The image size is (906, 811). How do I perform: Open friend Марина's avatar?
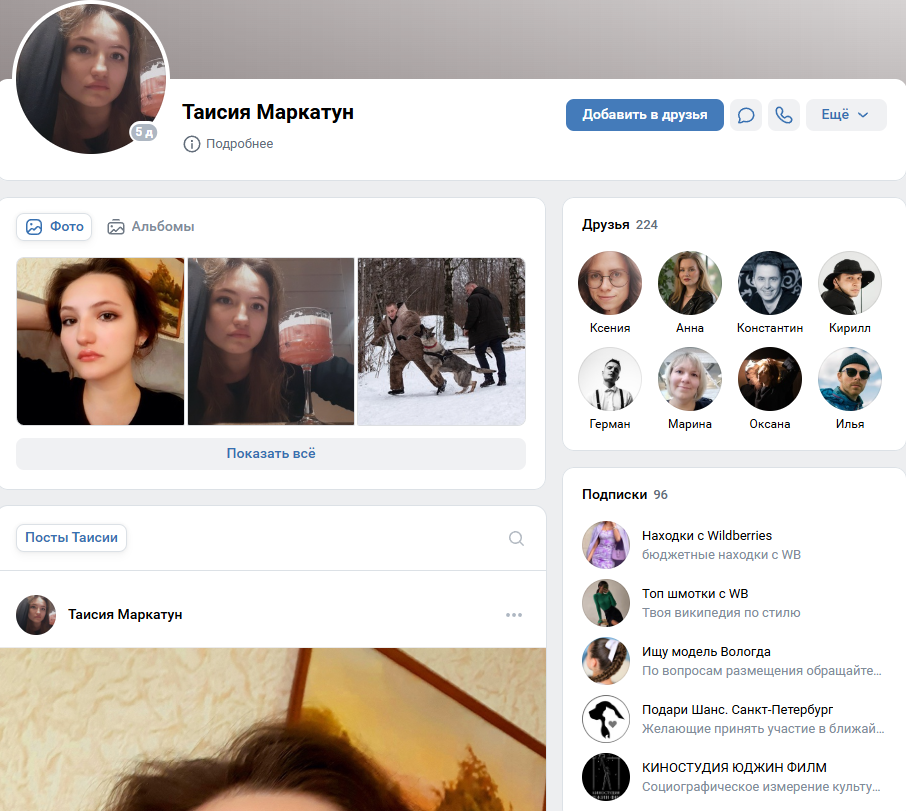coord(690,379)
